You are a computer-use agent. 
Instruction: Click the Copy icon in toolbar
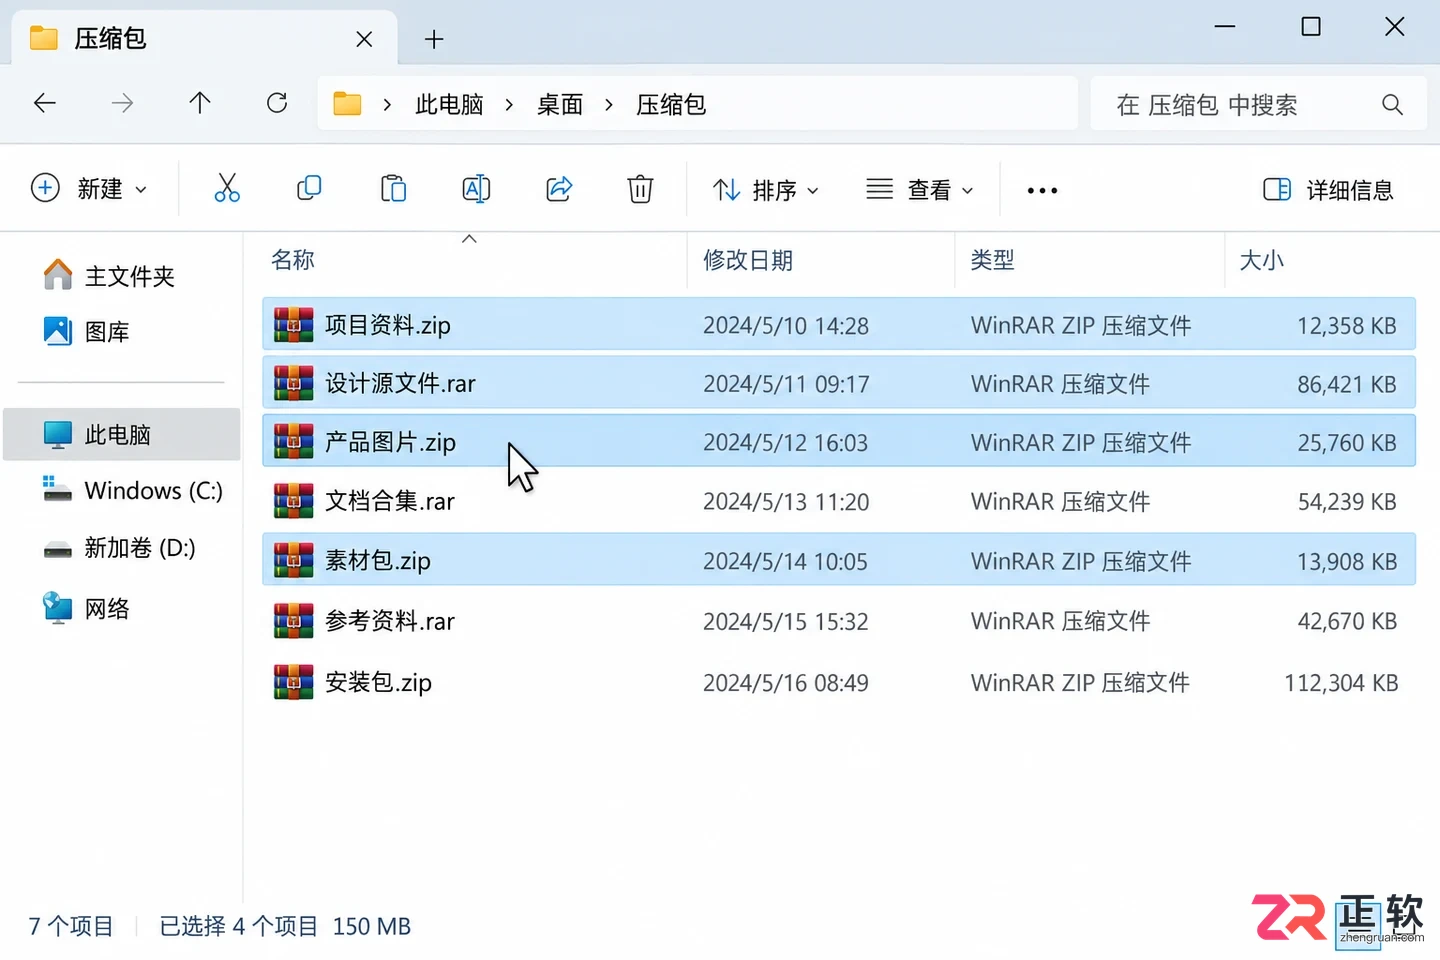(309, 188)
